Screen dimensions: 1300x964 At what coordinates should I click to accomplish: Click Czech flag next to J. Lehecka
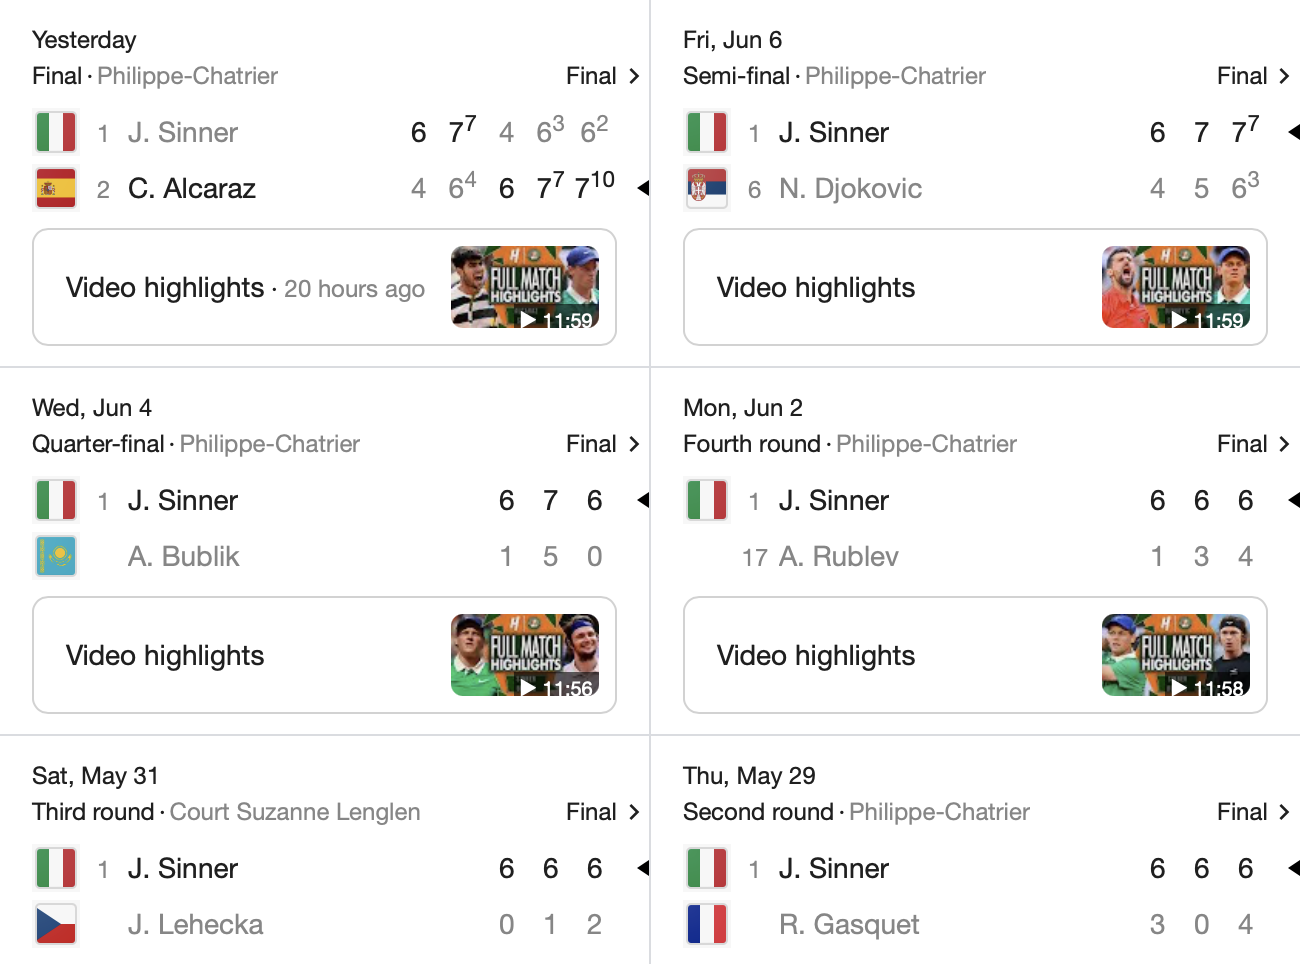click(x=56, y=924)
